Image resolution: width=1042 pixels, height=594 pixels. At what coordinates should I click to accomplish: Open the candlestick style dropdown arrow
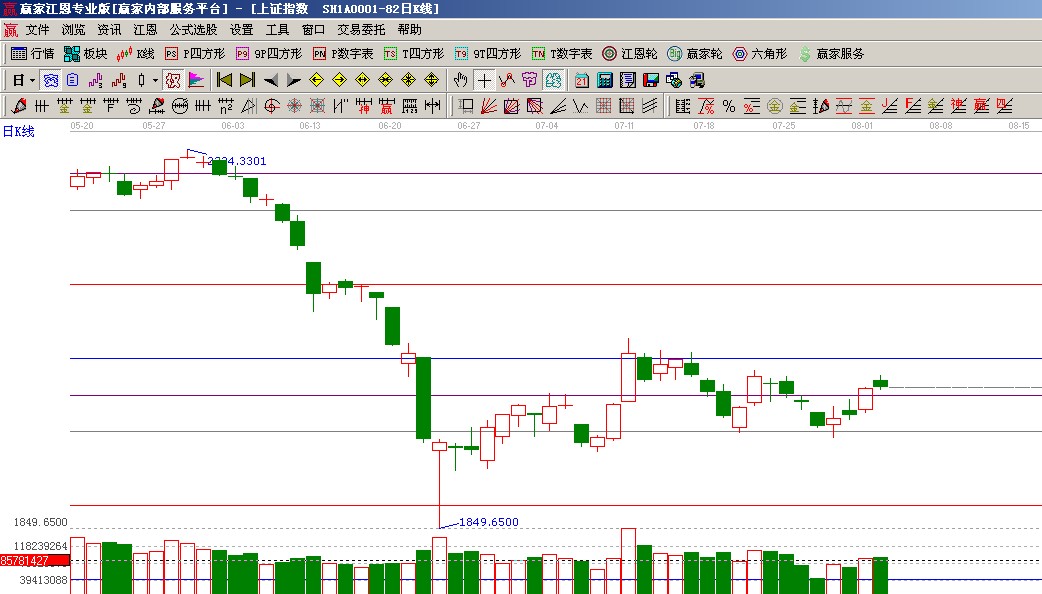click(155, 80)
